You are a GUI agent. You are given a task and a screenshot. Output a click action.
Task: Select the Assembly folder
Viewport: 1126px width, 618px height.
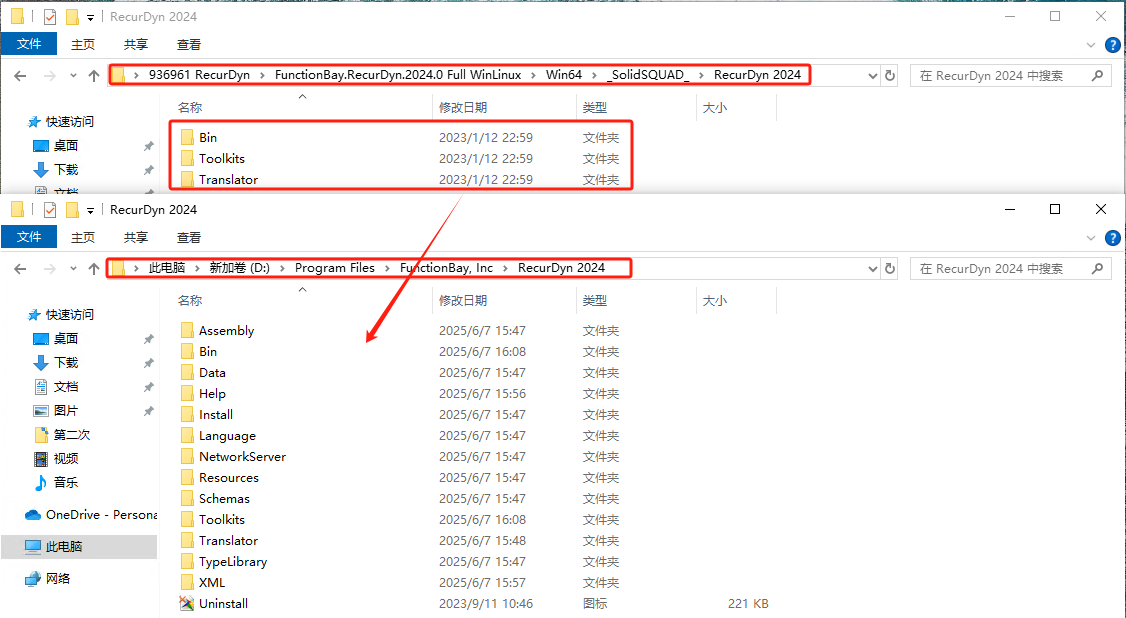[x=226, y=330]
